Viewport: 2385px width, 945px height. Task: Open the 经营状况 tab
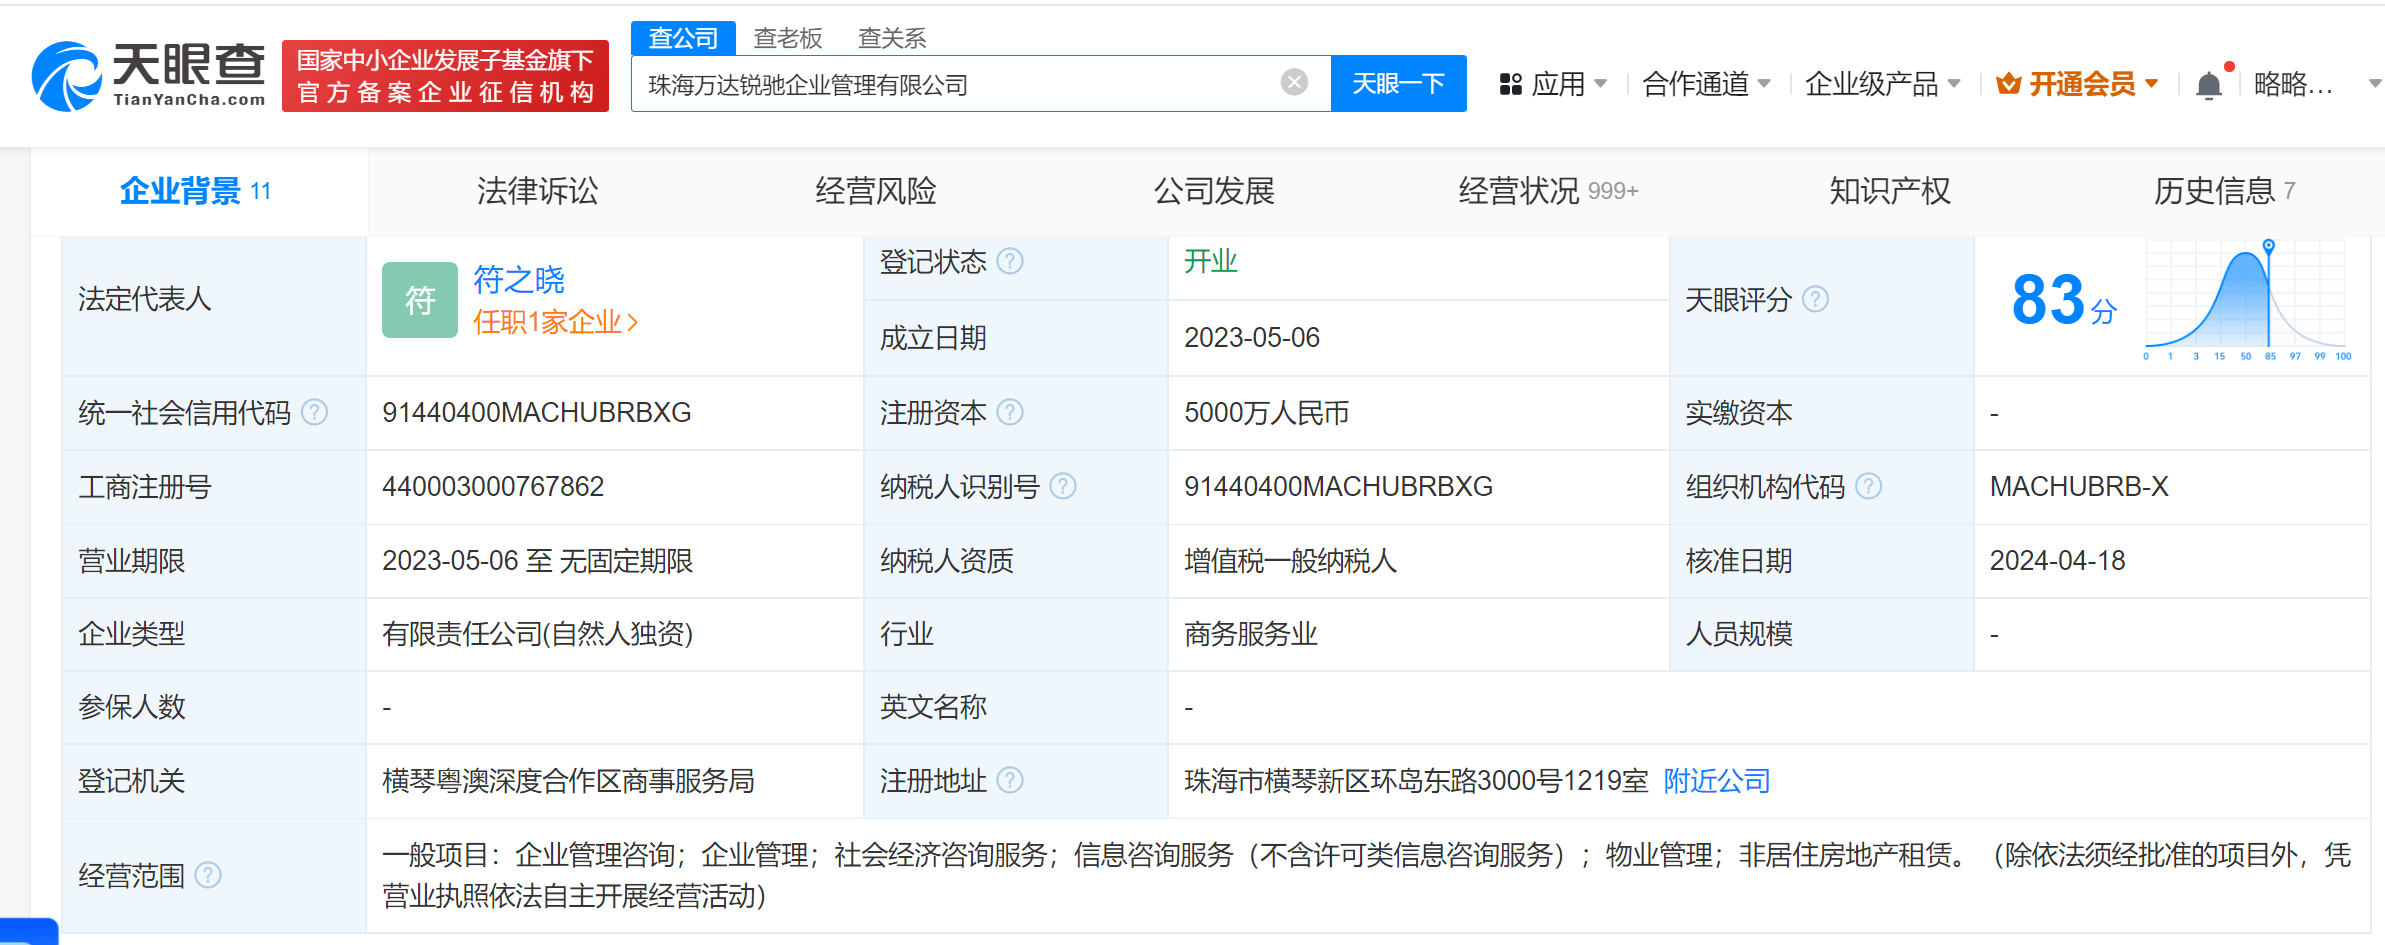pos(1548,191)
